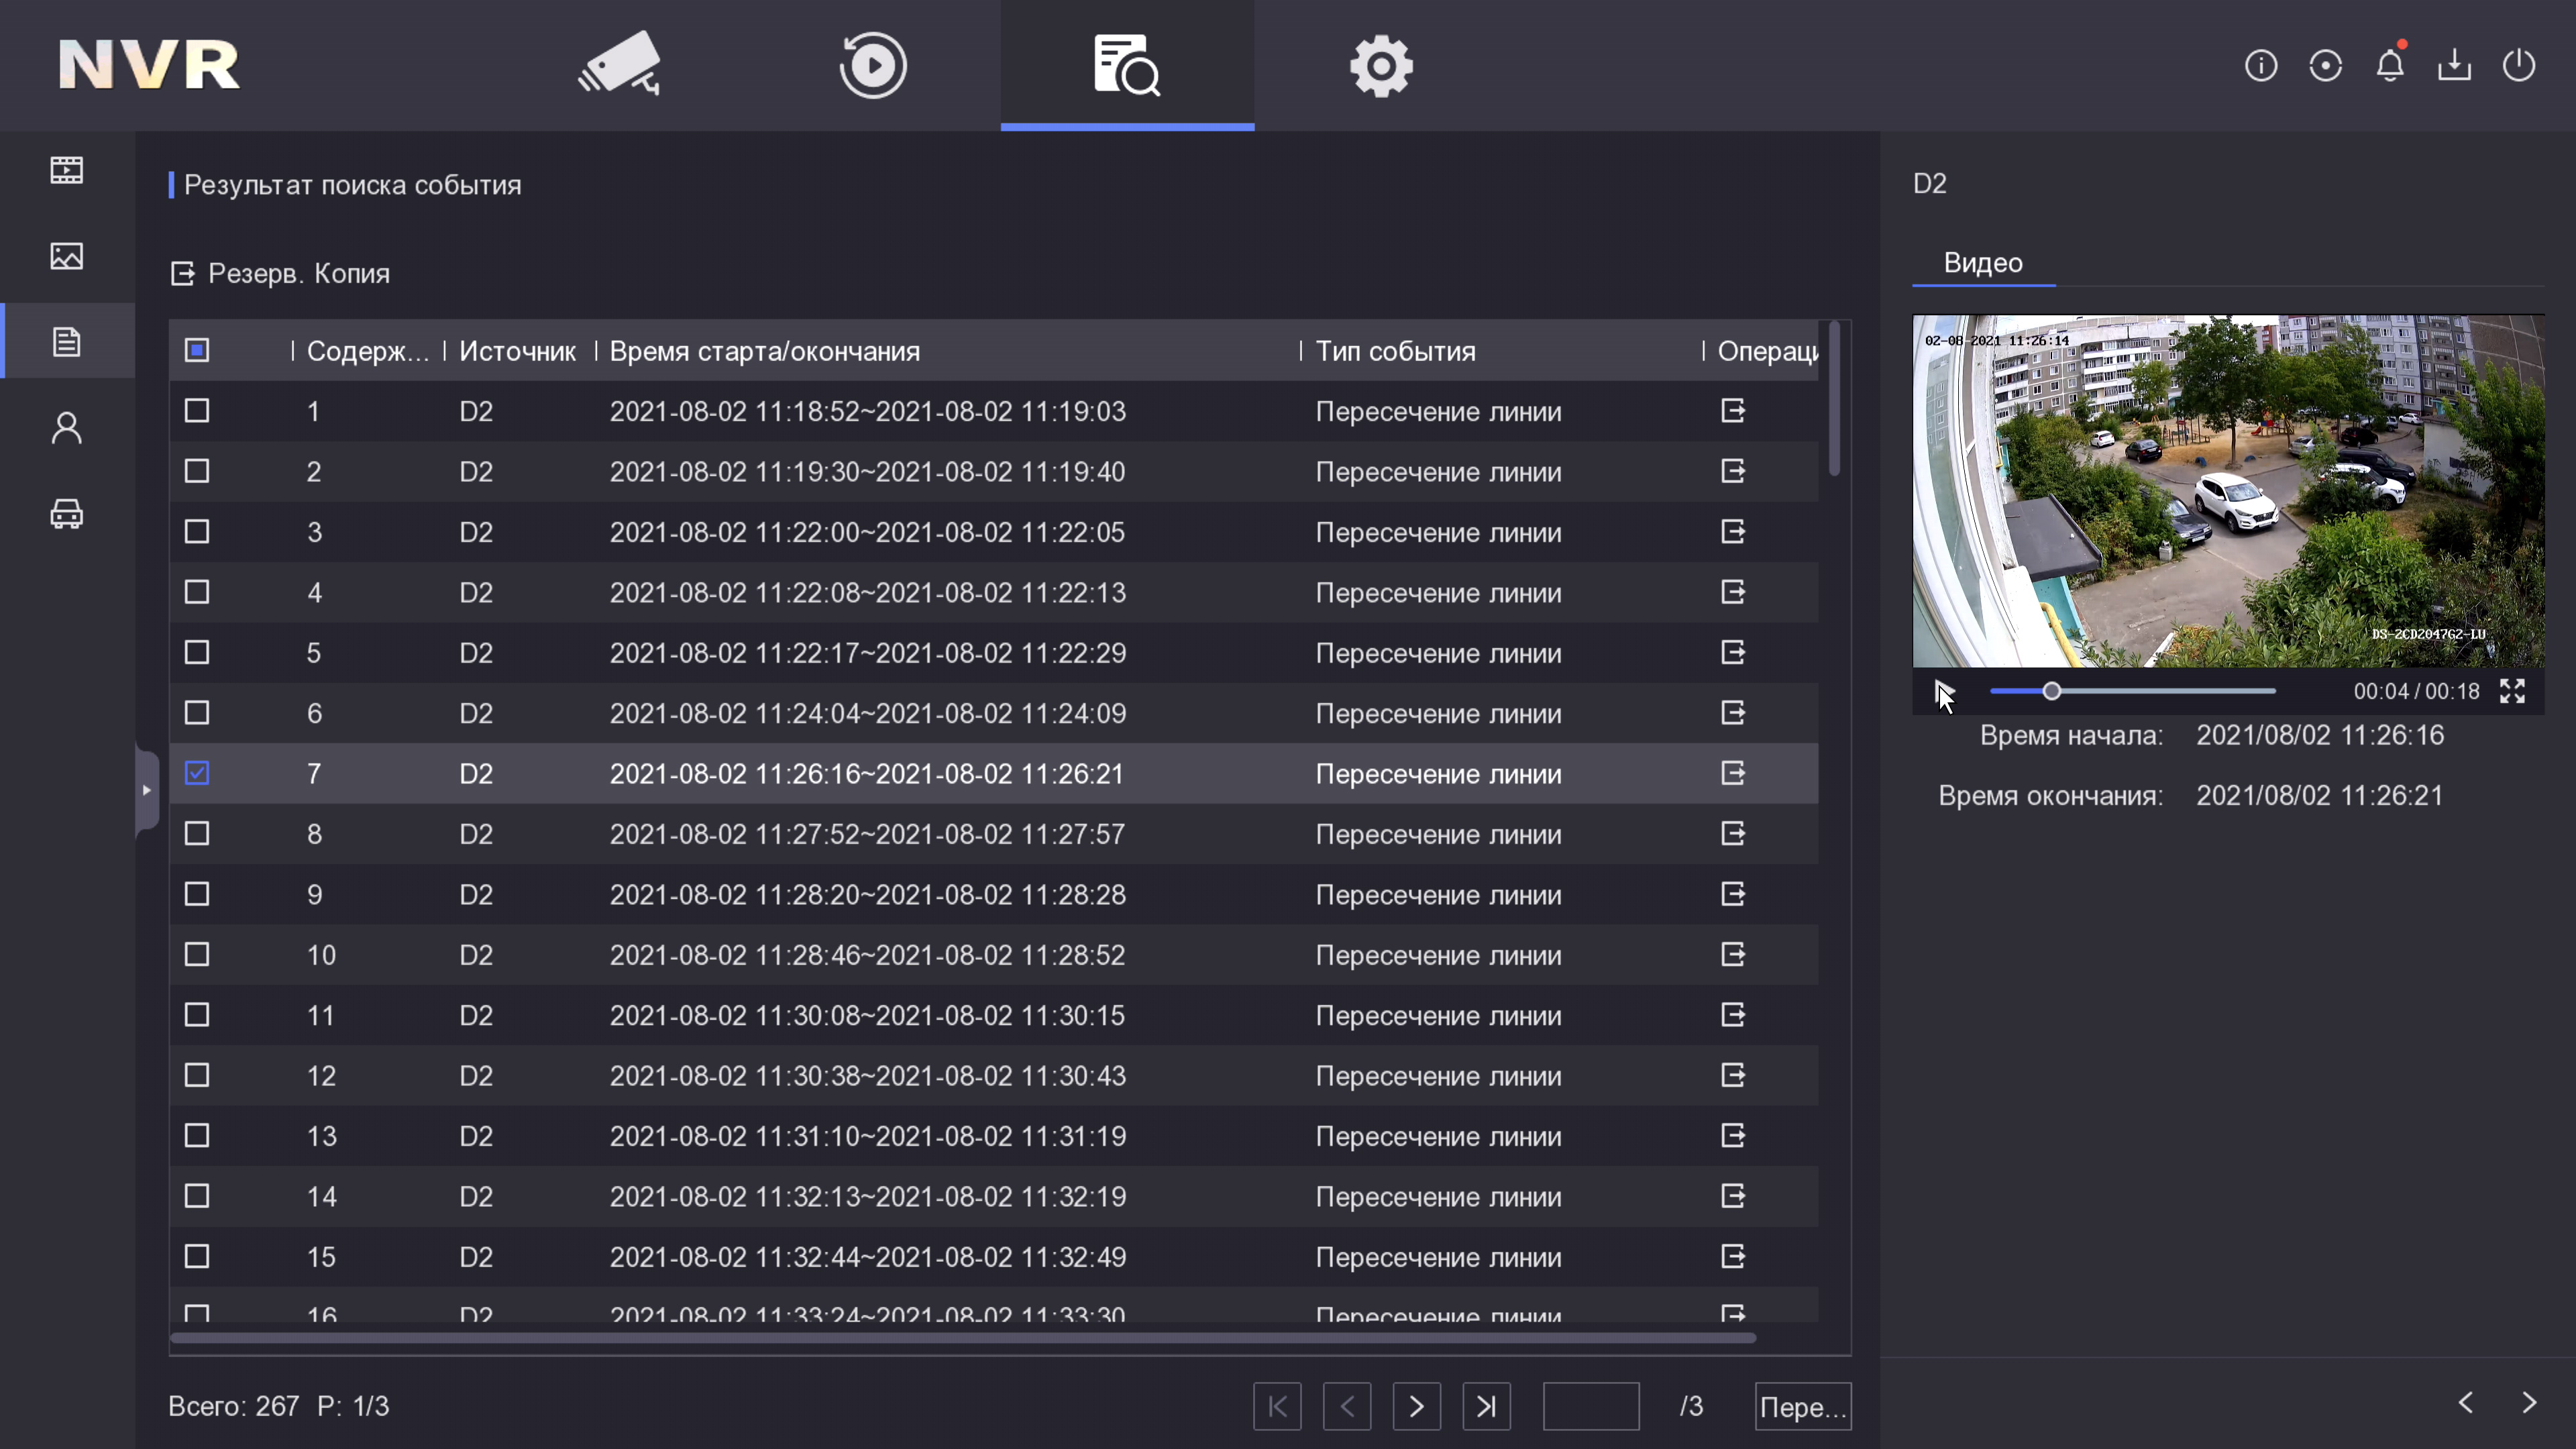Toggle fullscreen for the video preview

2513,691
